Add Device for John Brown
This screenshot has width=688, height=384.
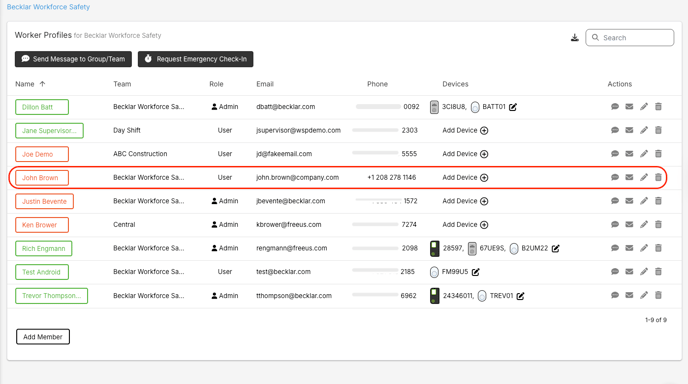tap(465, 177)
